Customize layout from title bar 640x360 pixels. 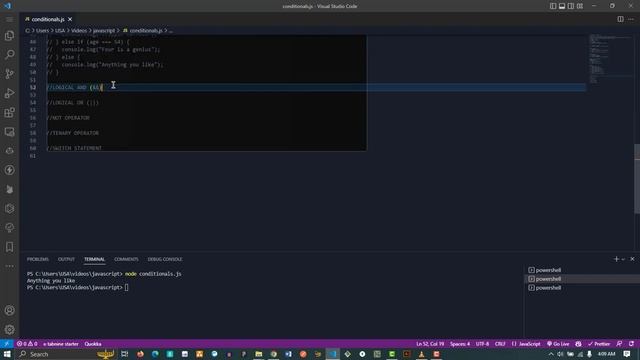coord(580,6)
